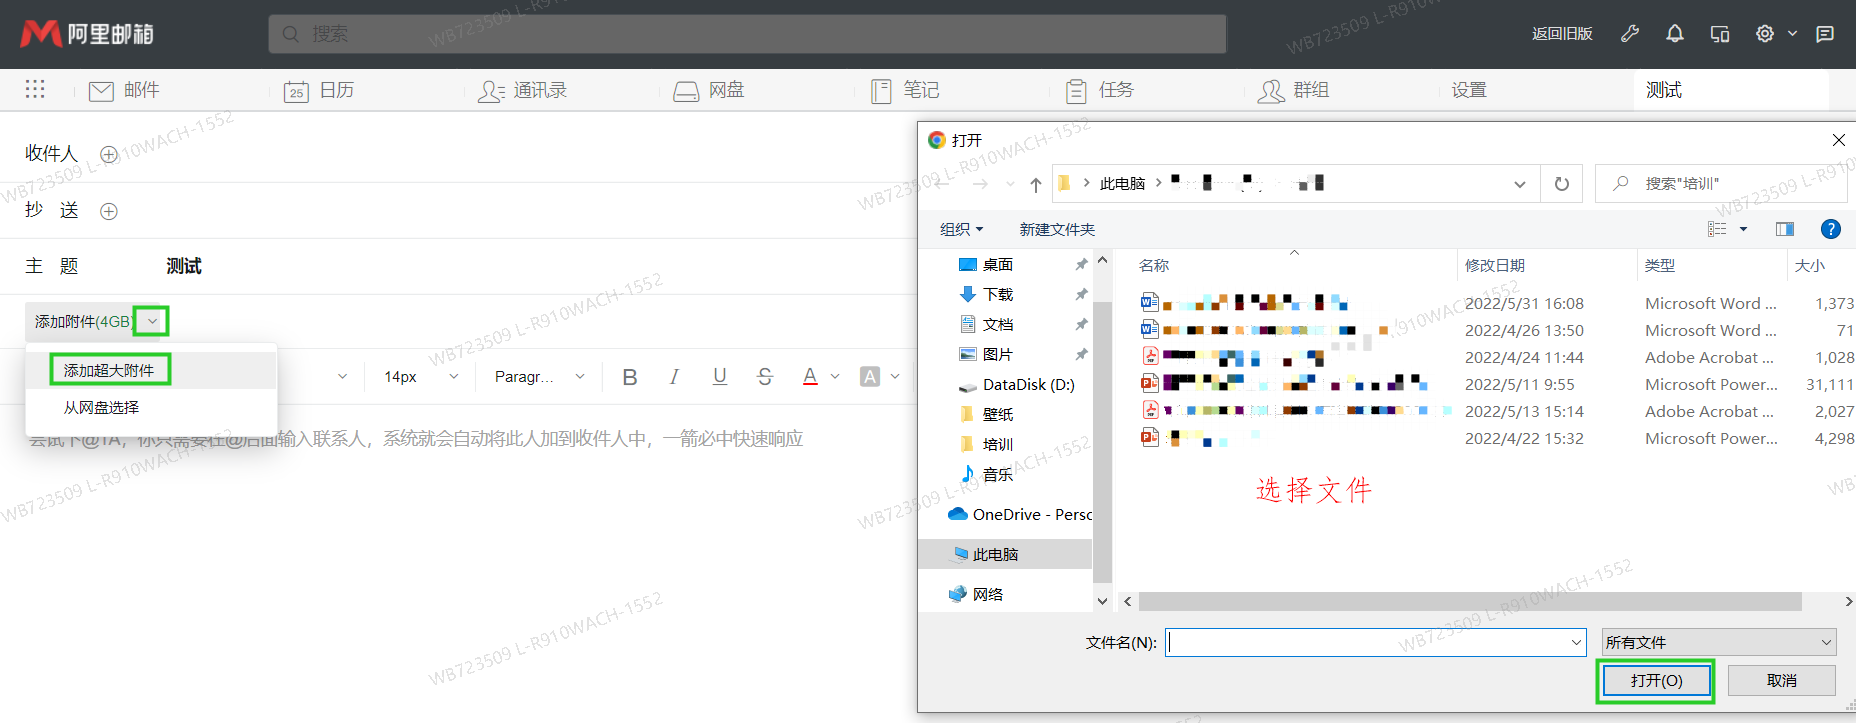1856x723 pixels.
Task: Toggle bold formatting in editor toolbar
Action: [630, 377]
